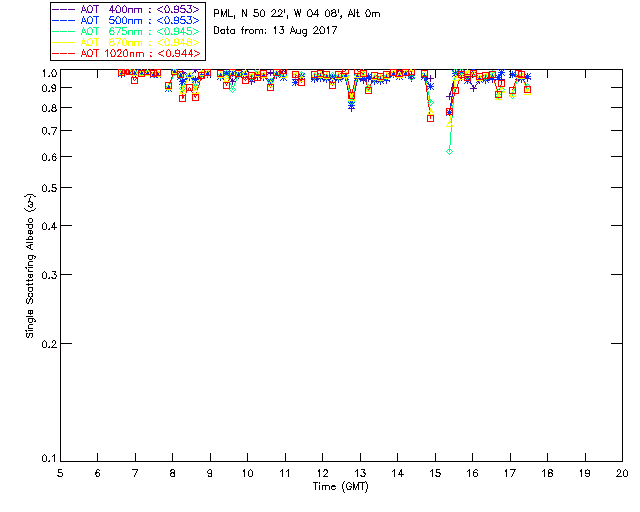Click the 'Data from: 13 Aug 2017' text
This screenshot has height=512, width=640.
275,31
